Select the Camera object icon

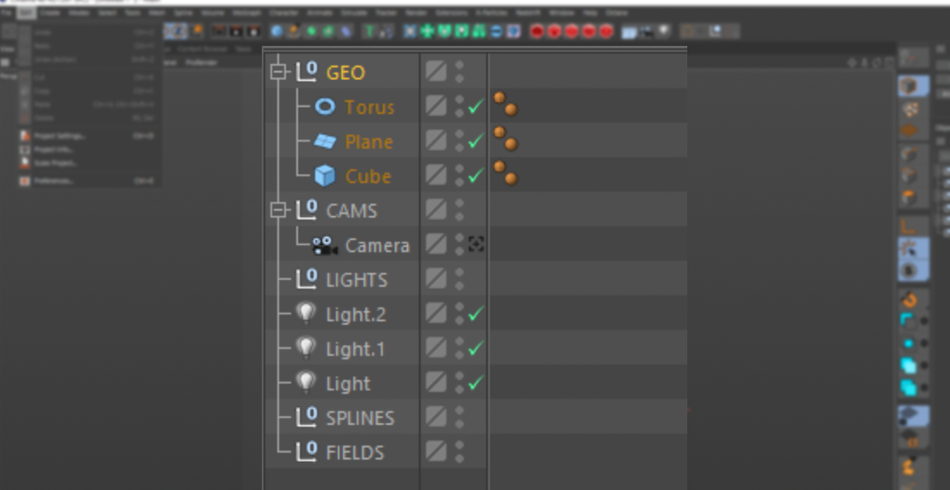coord(325,245)
